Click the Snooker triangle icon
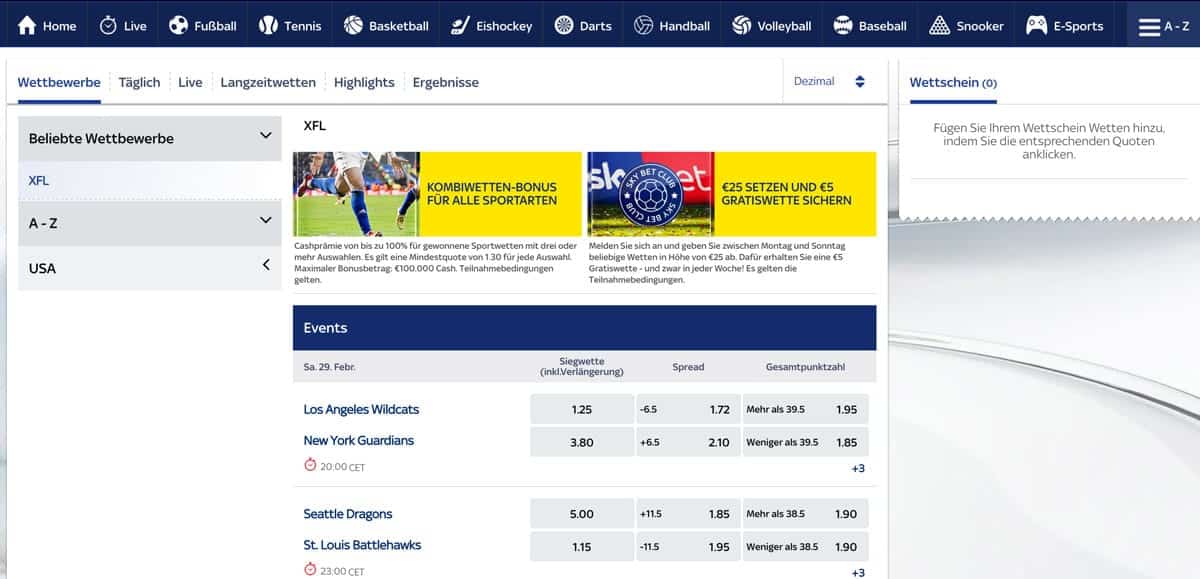The height and width of the screenshot is (579, 1200). pos(939,26)
